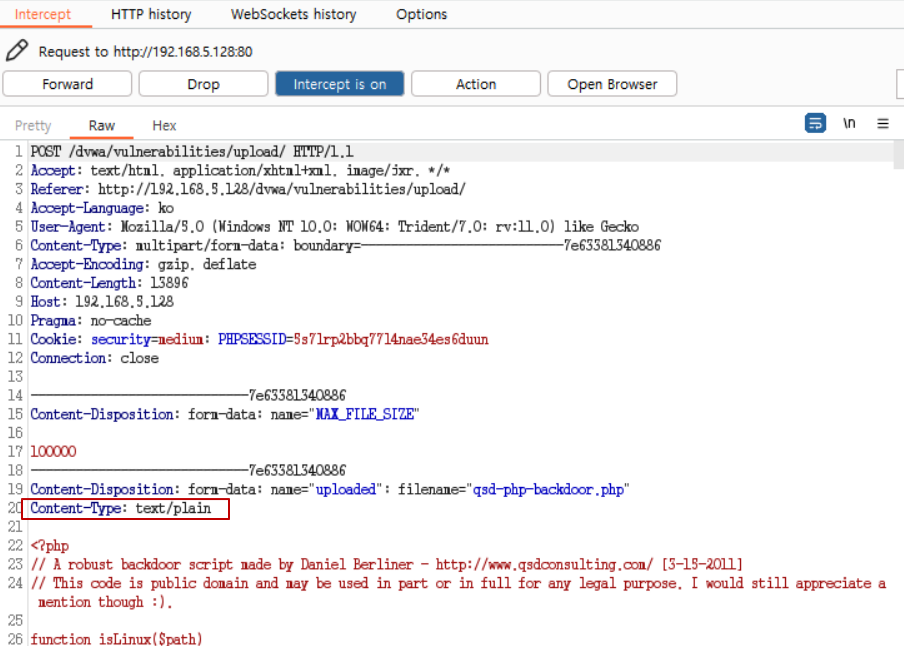Click the MAX_FILE_SIZE field name

364,414
